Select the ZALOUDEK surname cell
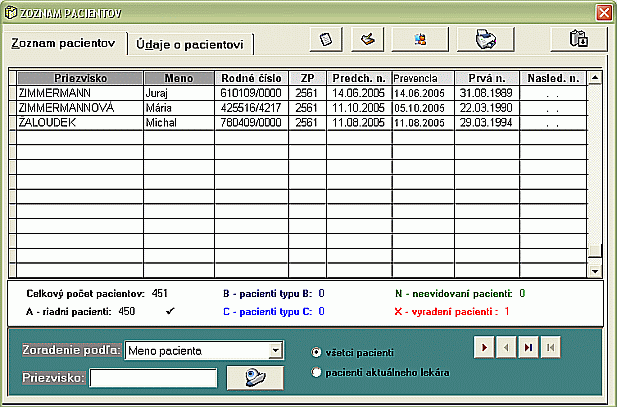Viewport: 617px width, 407px height. coord(80,123)
